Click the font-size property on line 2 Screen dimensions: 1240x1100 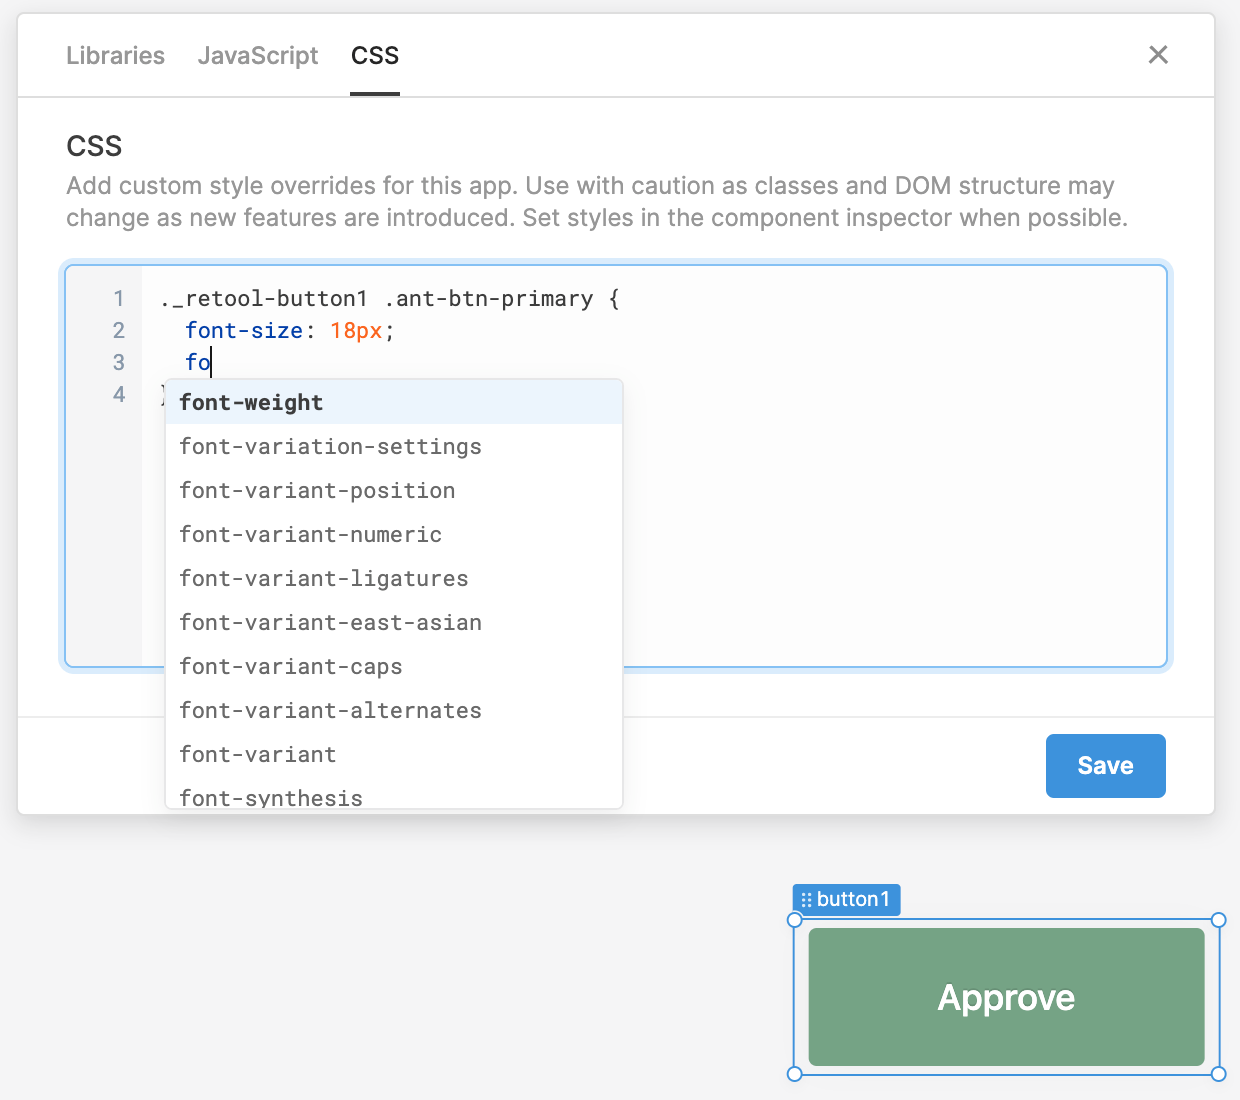pos(244,330)
